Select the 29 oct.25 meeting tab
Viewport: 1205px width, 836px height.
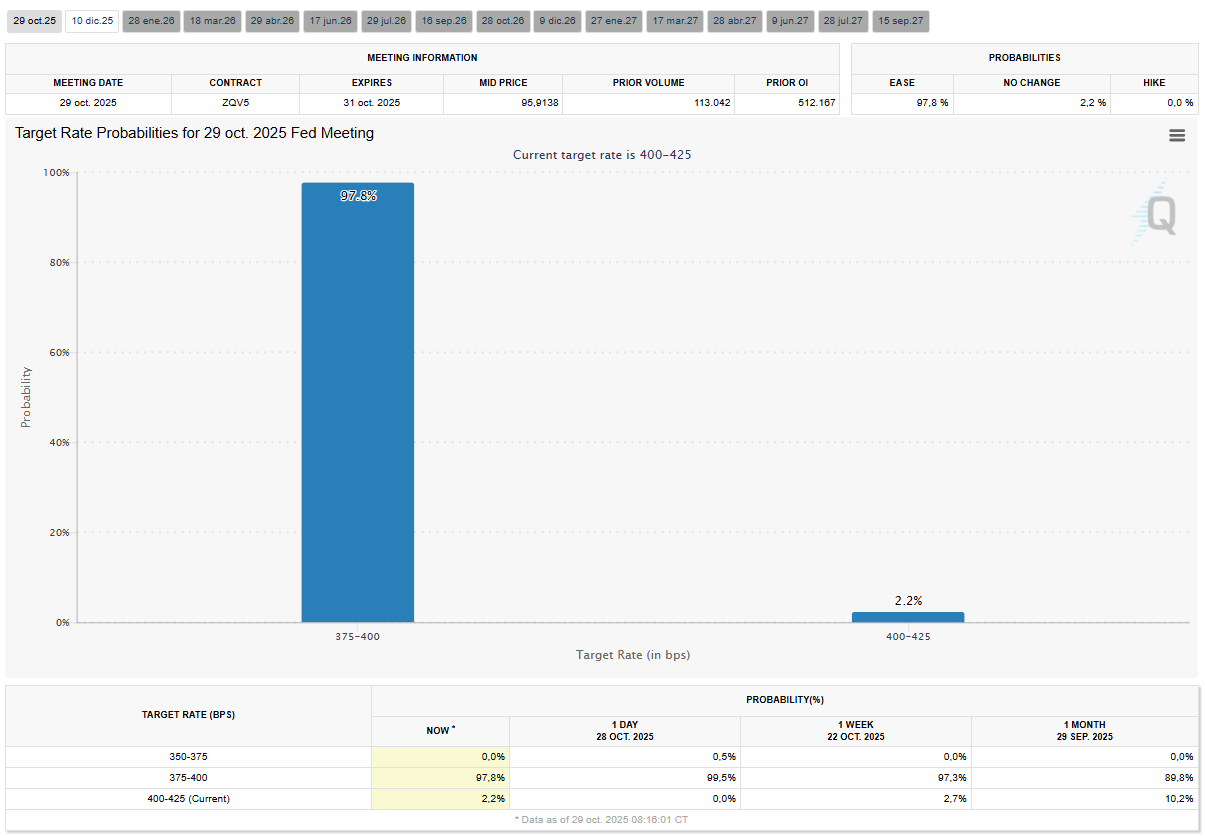pyautogui.click(x=35, y=21)
